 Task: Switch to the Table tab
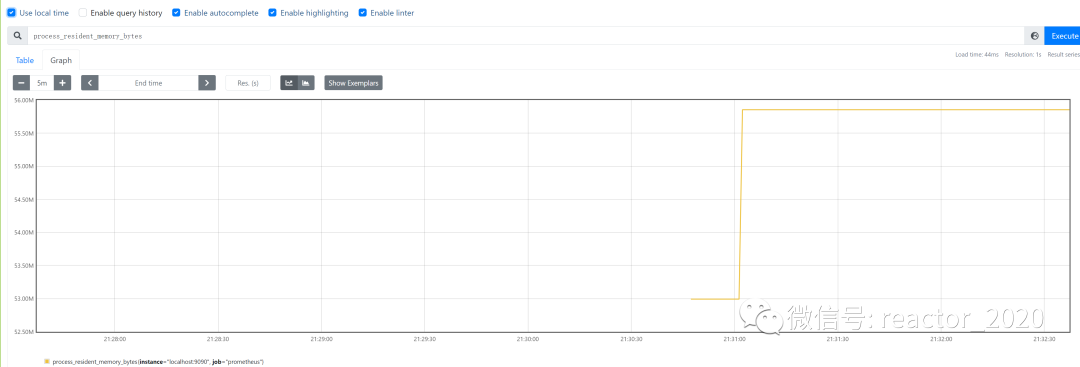[x=25, y=60]
